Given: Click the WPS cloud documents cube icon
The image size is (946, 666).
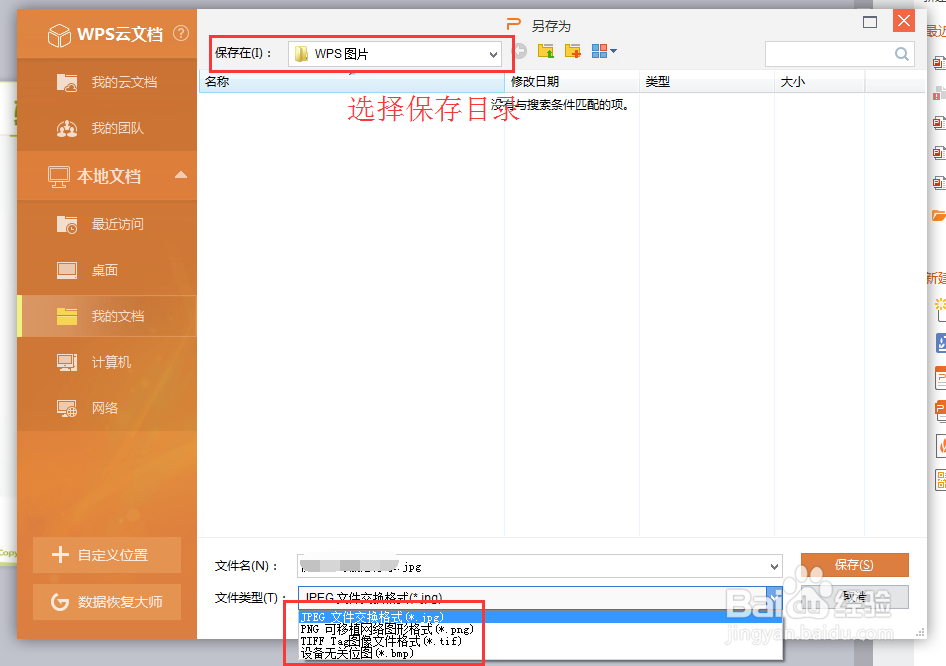Looking at the screenshot, I should coord(59,35).
